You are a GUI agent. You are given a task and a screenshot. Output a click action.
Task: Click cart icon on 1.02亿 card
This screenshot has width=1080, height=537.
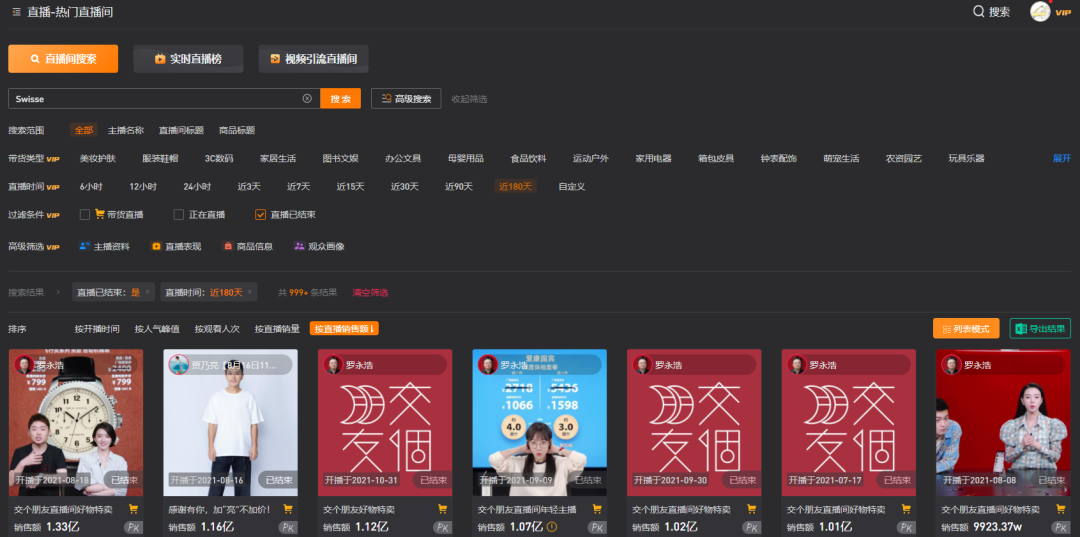[752, 509]
